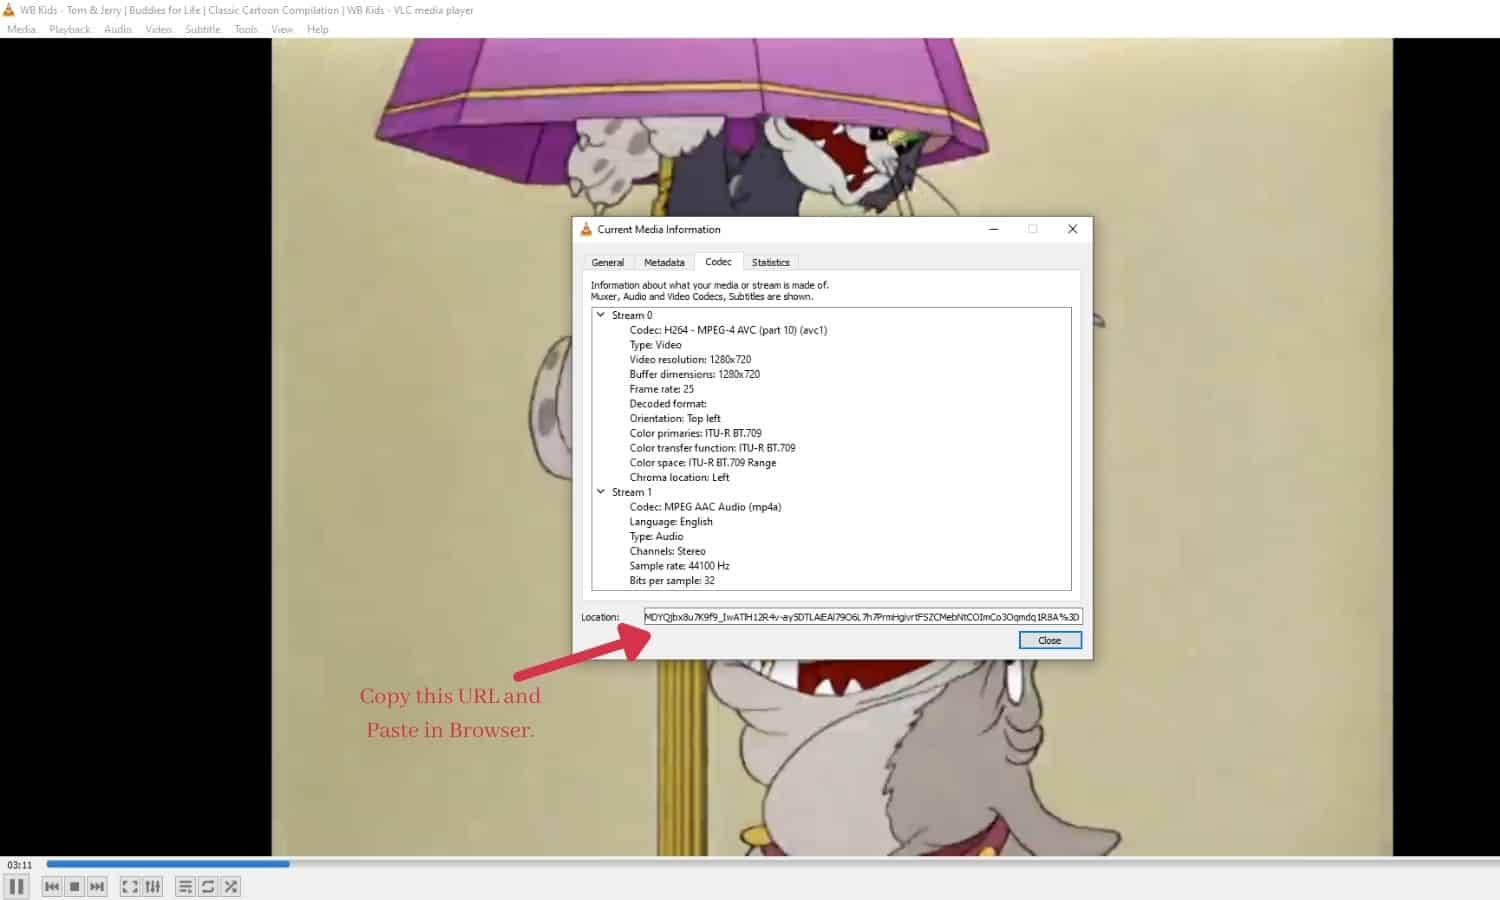
Task: Switch to the General tab
Action: (608, 262)
